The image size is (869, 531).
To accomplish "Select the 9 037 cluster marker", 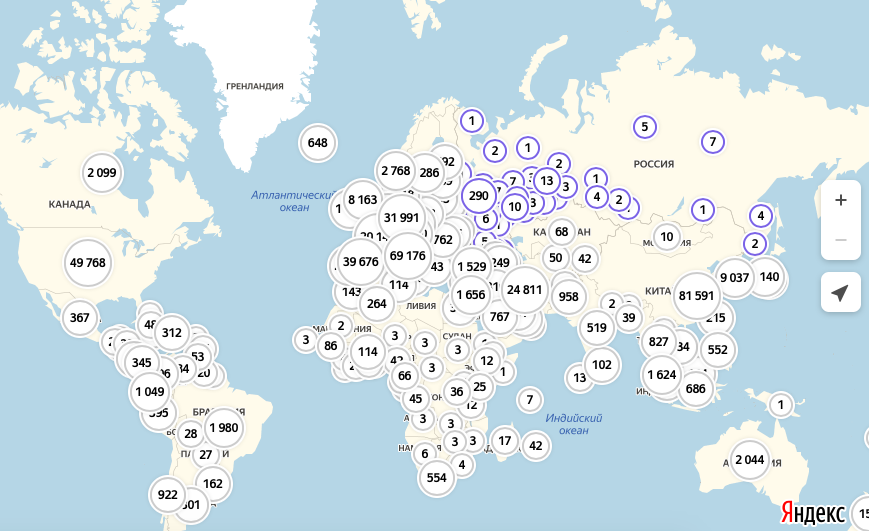I will pos(735,277).
